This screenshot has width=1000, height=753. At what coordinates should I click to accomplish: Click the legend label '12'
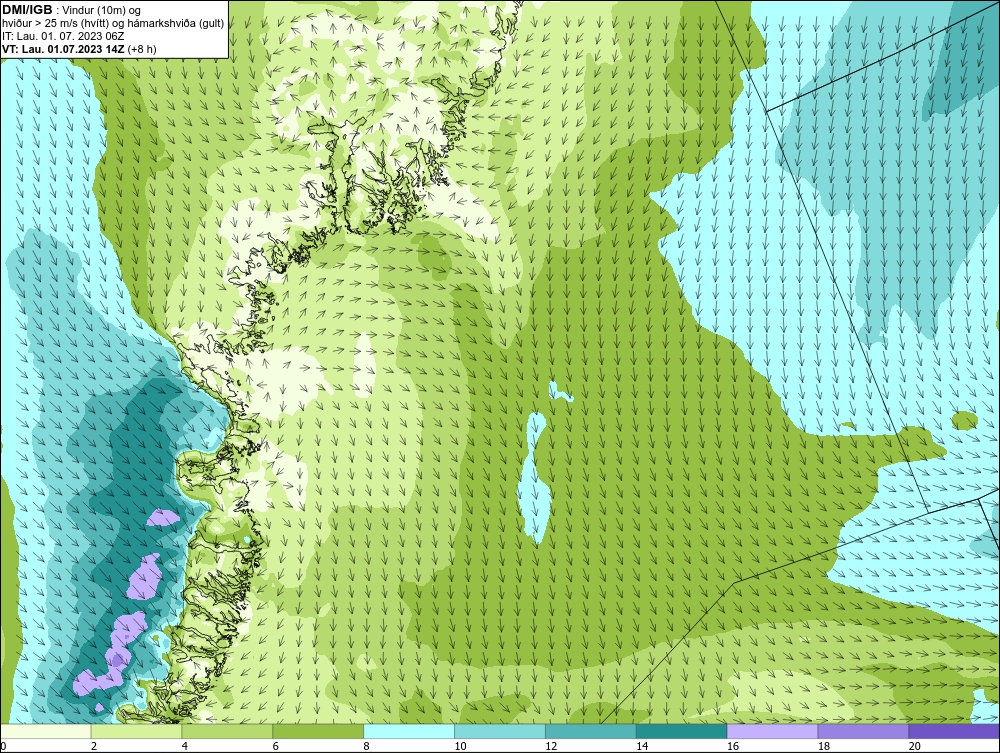[551, 746]
